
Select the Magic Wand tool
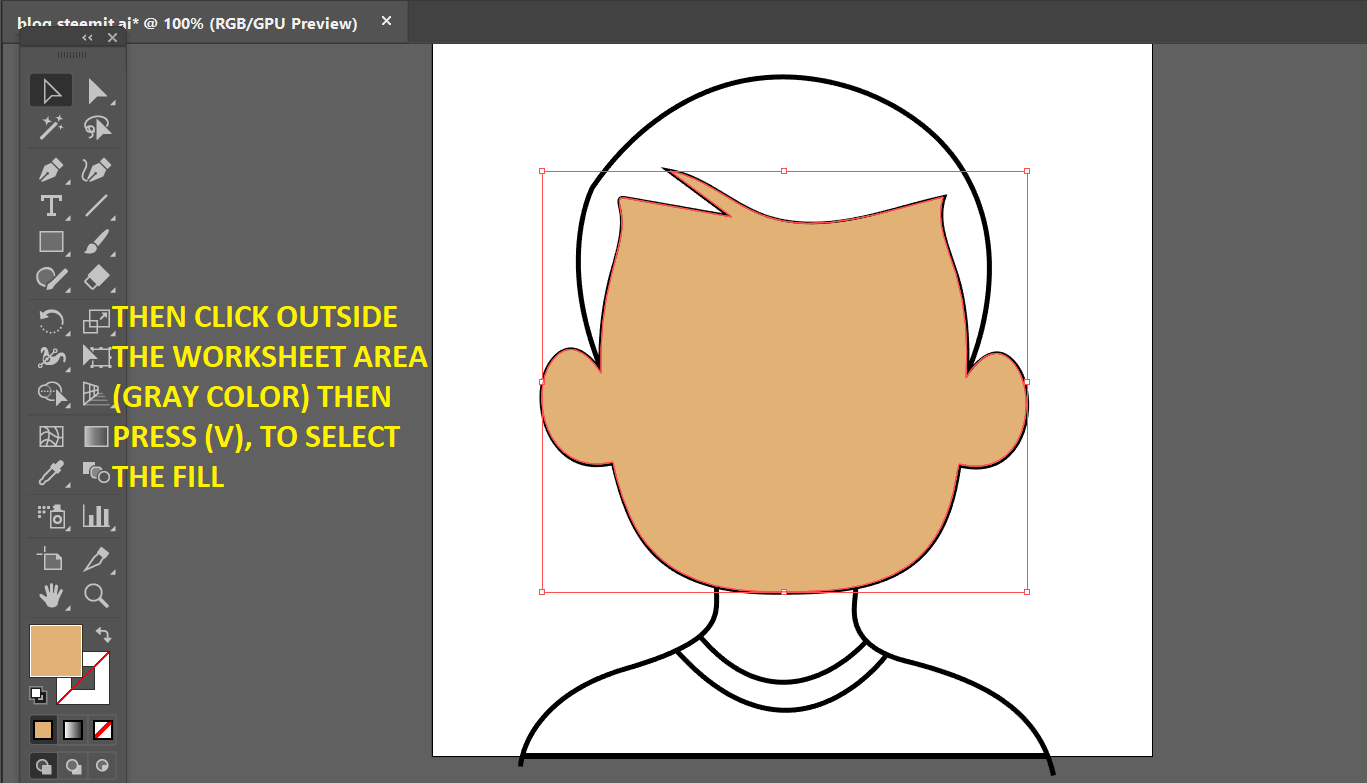click(x=51, y=128)
